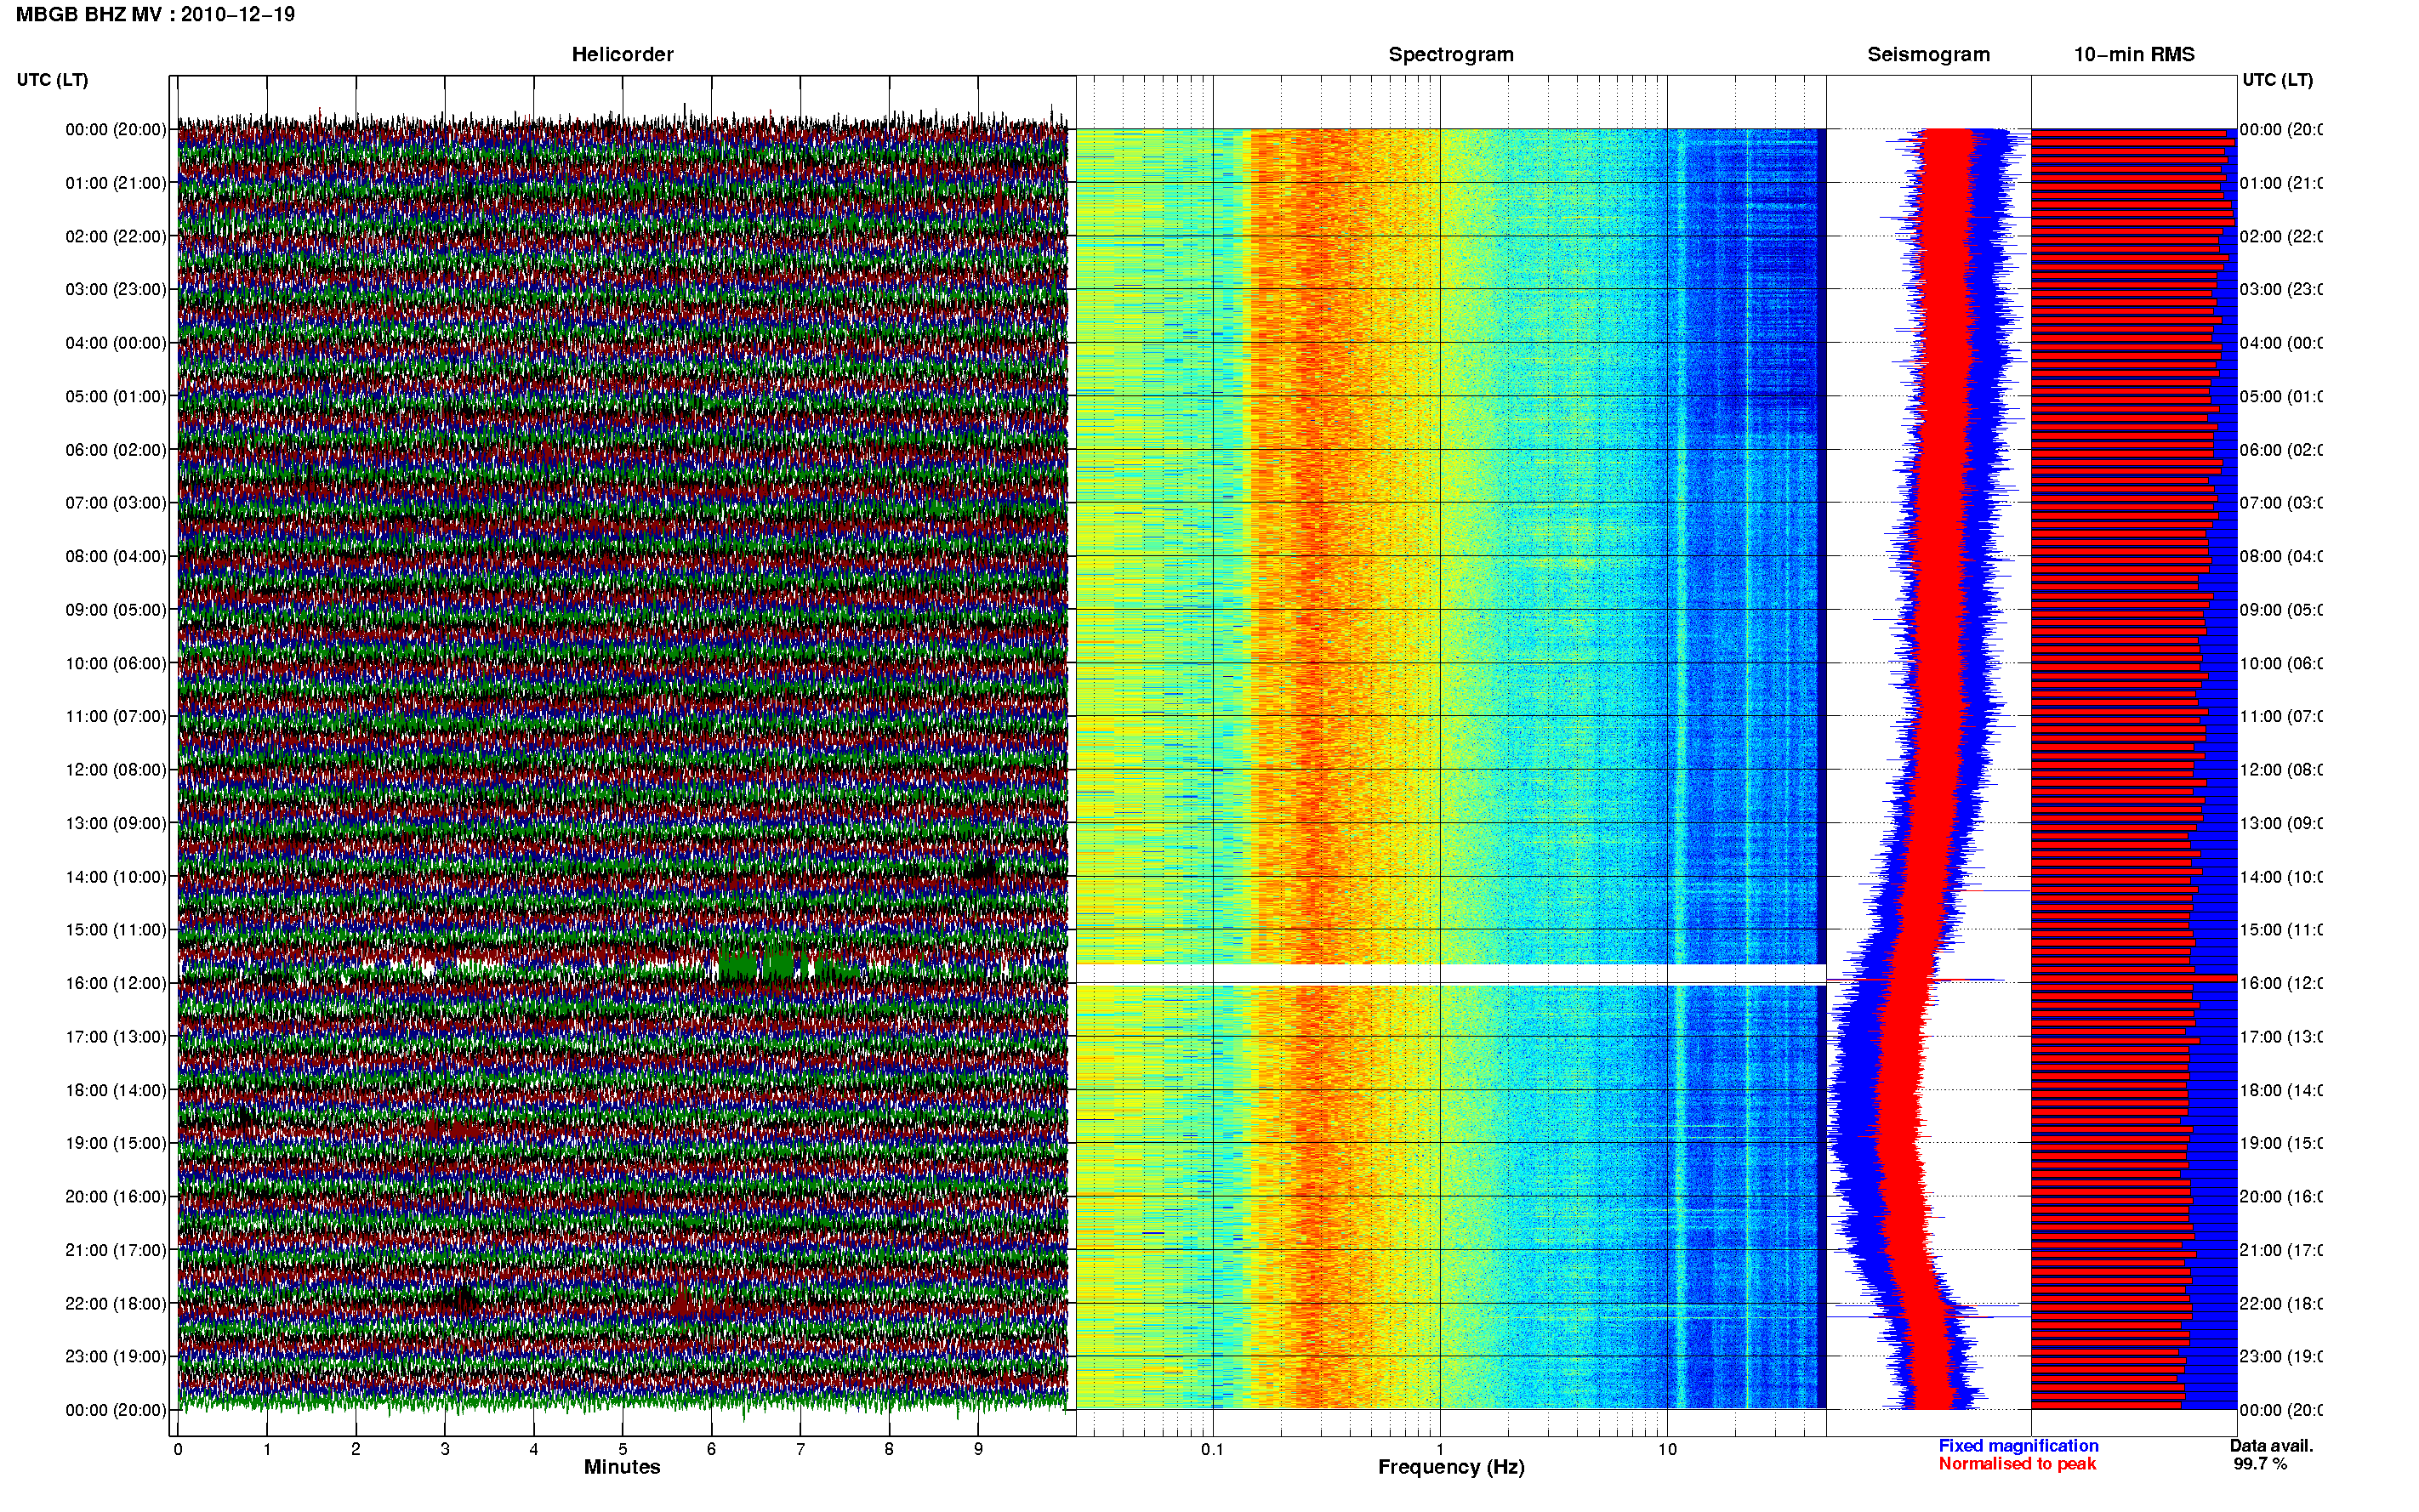The width and height of the screenshot is (2419, 1512).
Task: Click the left '08:00 (04:00)' time label
Action: pos(116,556)
